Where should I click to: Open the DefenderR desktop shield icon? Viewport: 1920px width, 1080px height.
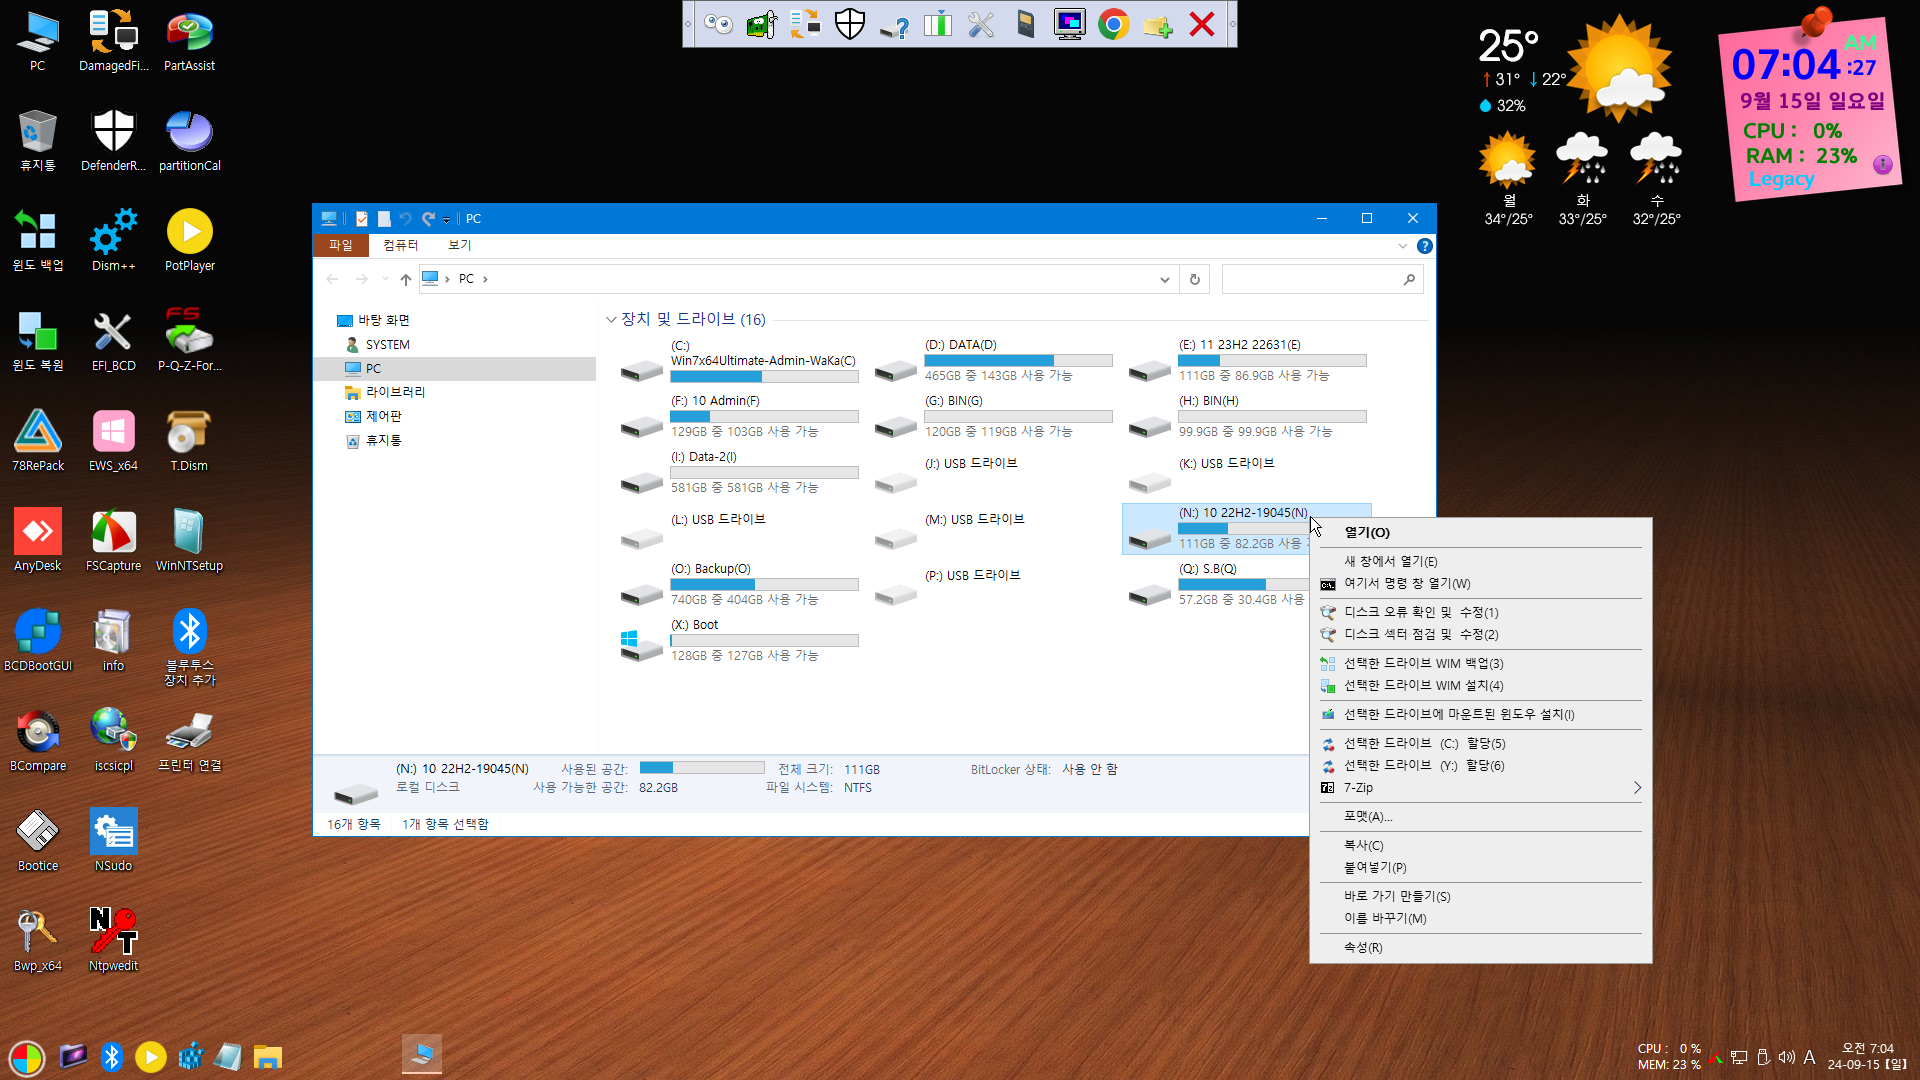[x=113, y=142]
